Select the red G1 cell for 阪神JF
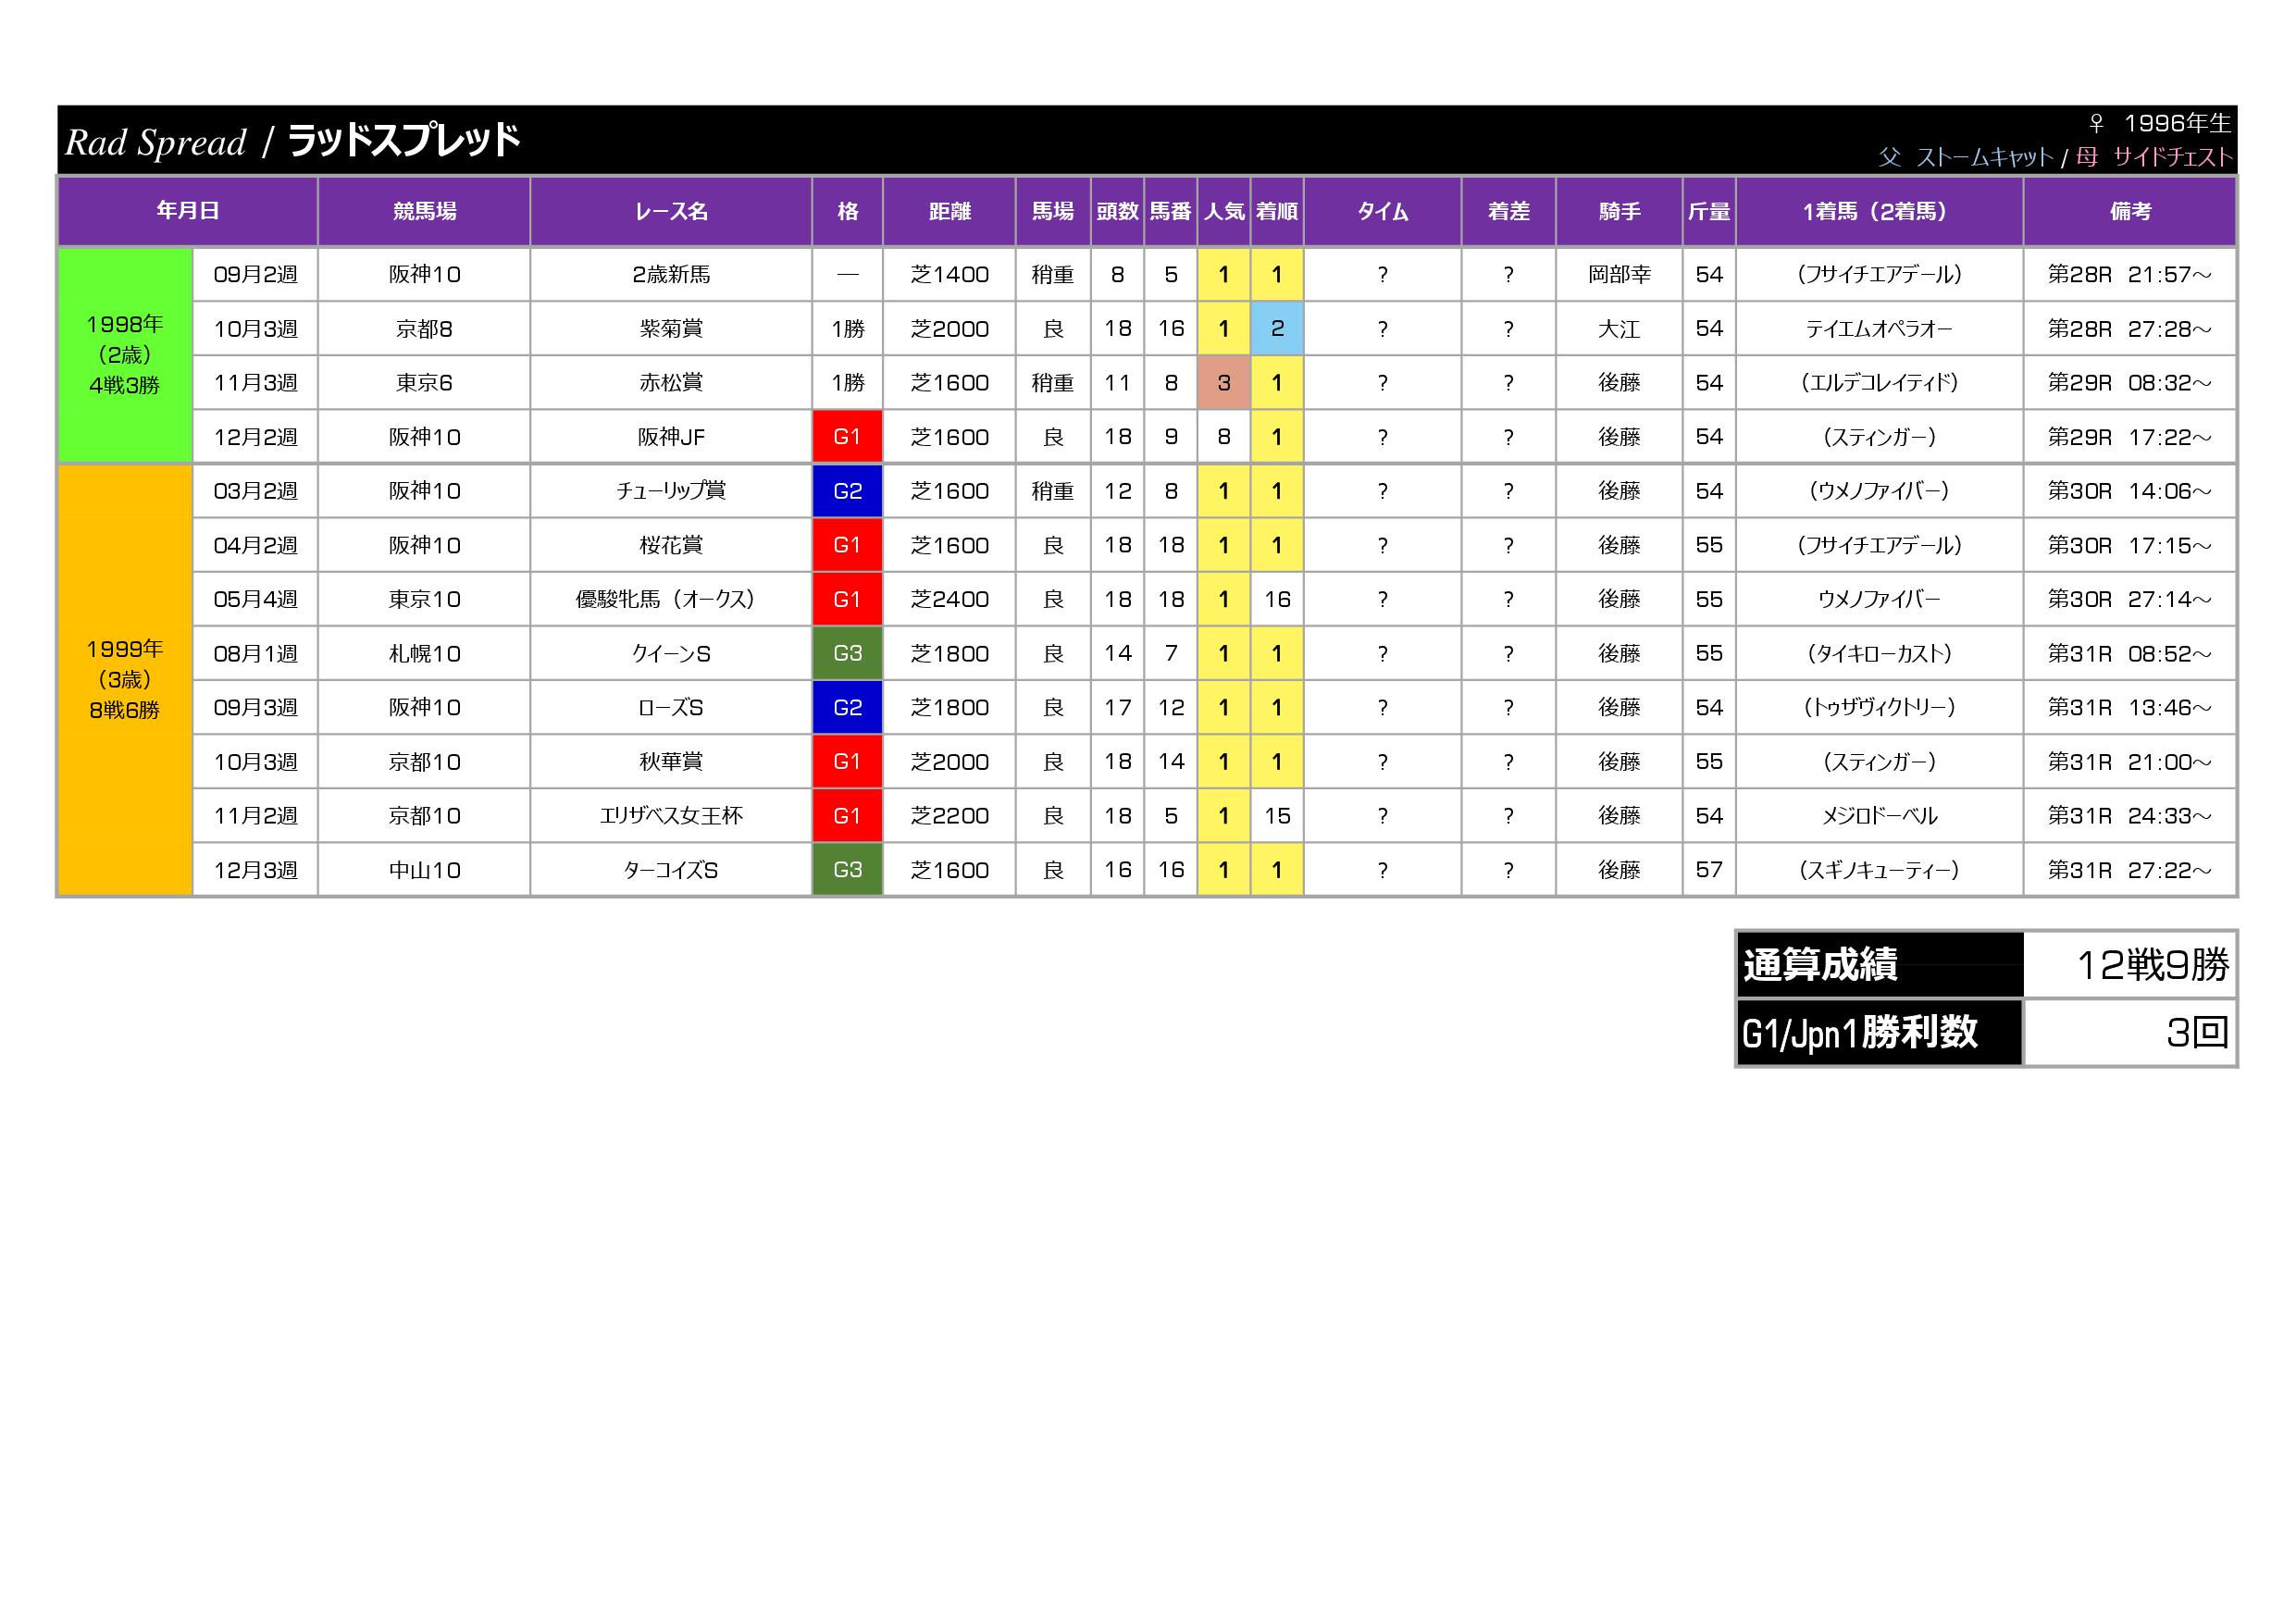This screenshot has height=1623, width=2296. (847, 437)
